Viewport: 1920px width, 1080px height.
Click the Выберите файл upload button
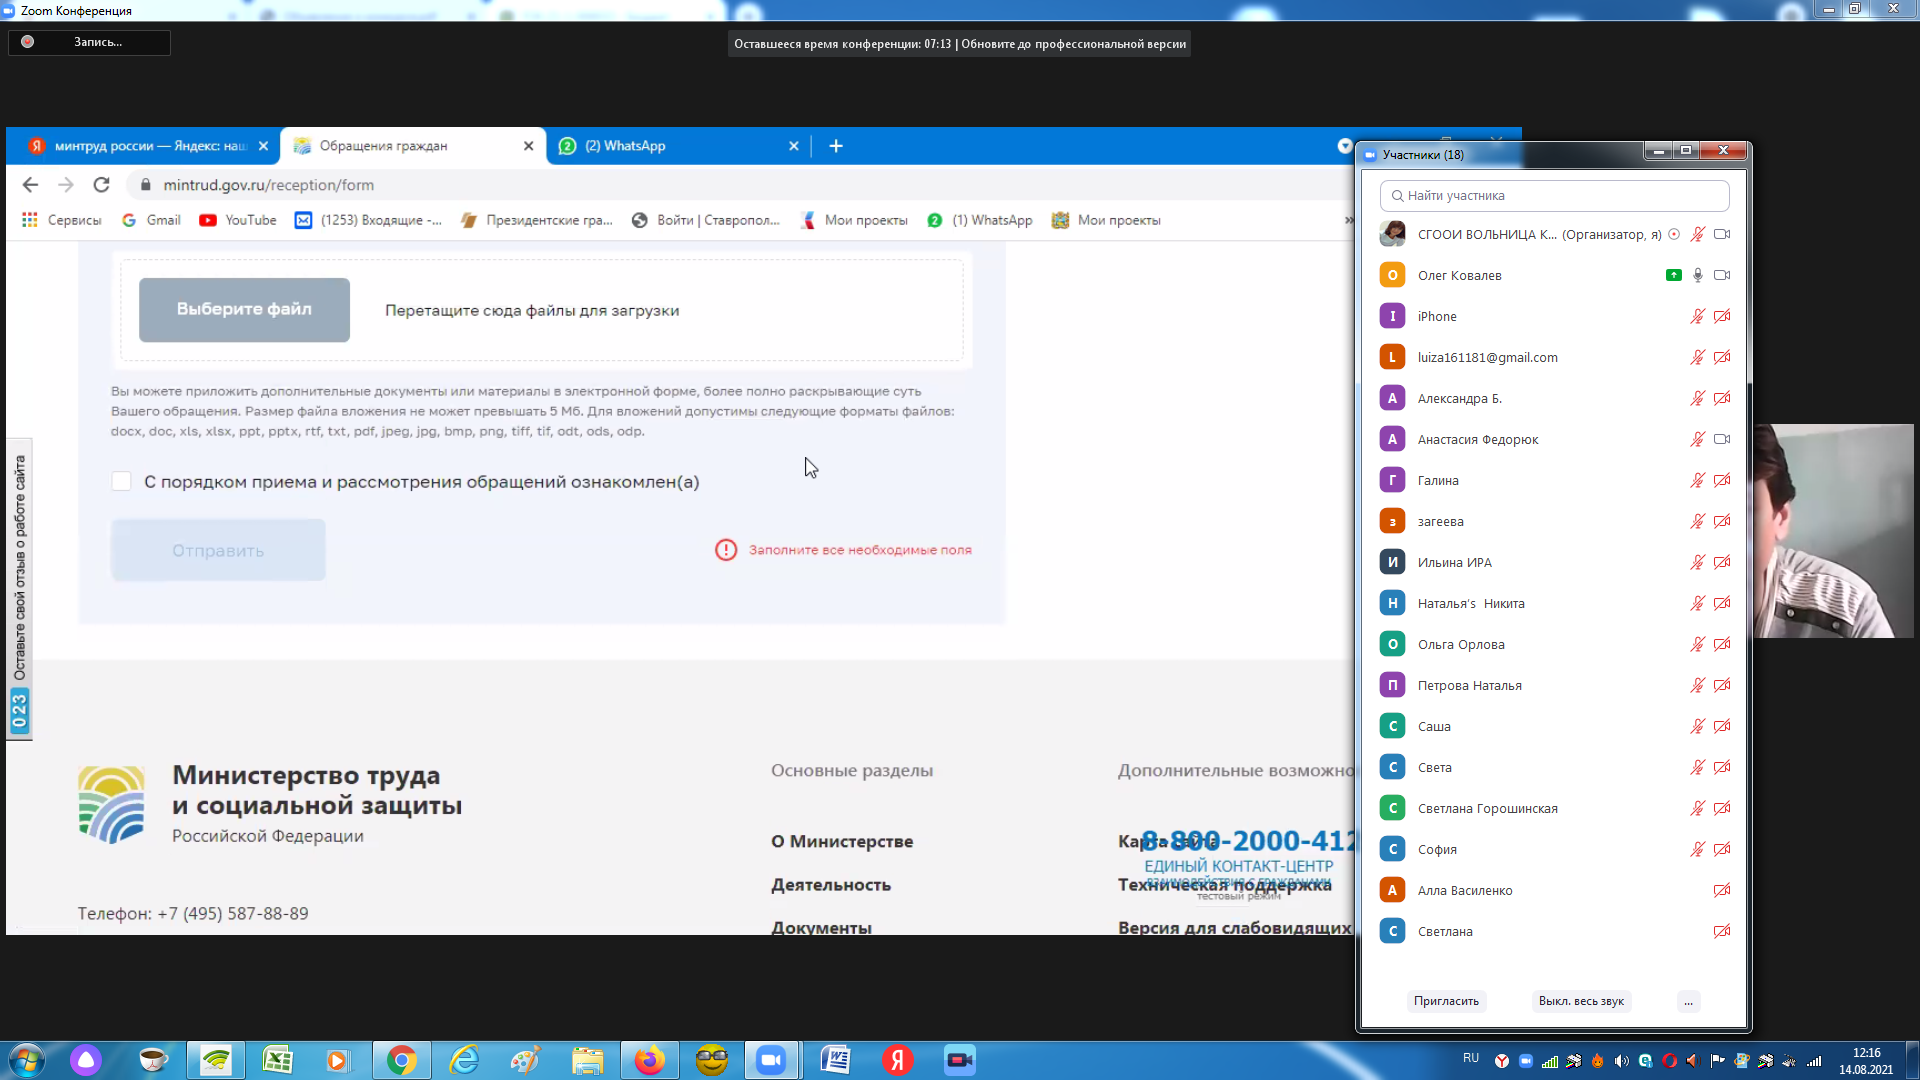tap(244, 309)
